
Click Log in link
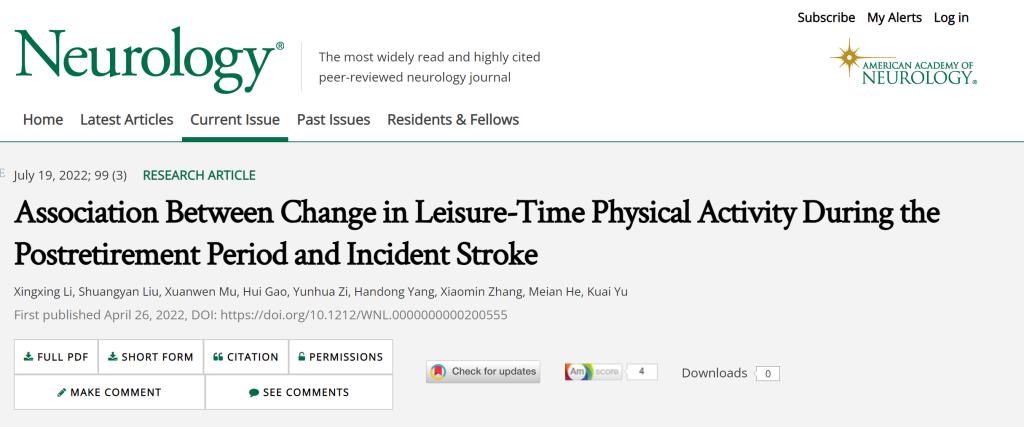click(x=951, y=17)
